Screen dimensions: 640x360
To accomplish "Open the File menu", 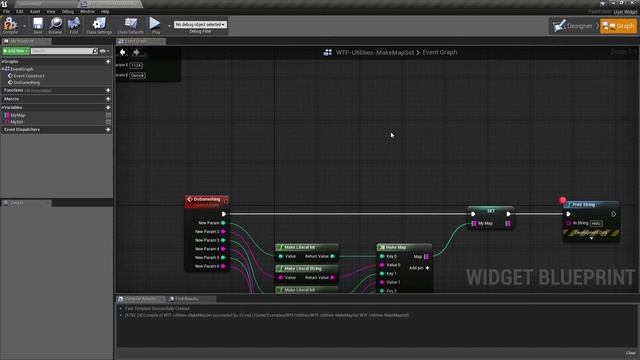I will [x=7, y=11].
